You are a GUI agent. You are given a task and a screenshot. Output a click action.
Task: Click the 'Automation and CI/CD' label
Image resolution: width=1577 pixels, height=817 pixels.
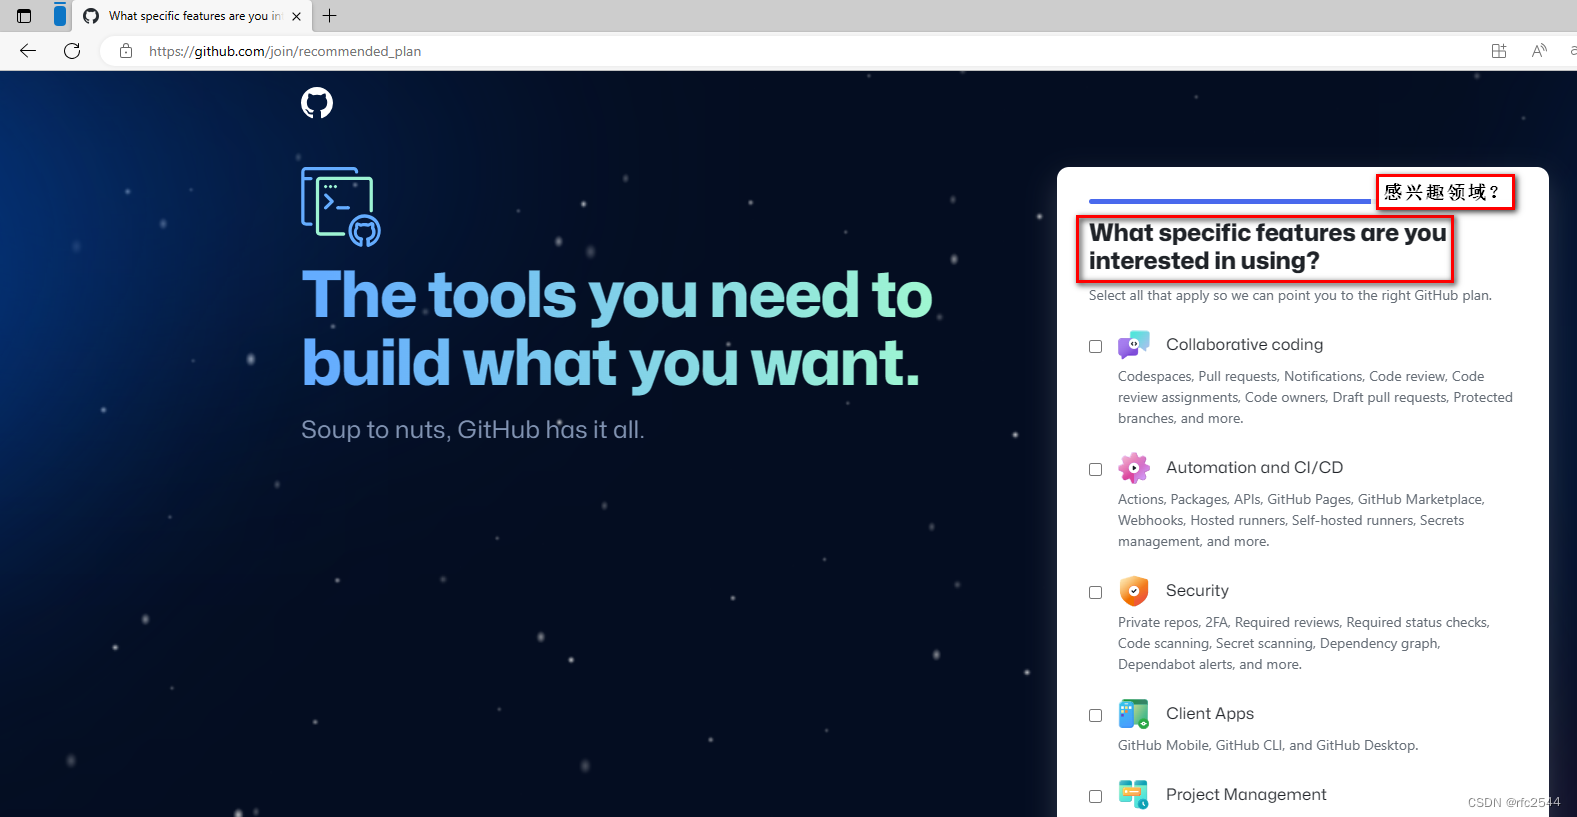click(1254, 467)
